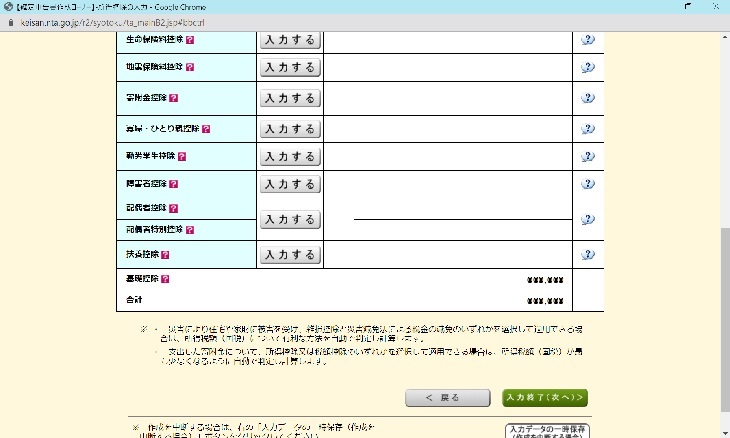Click 入力する for 障害者控除
730x438 pixels.
[x=290, y=184]
